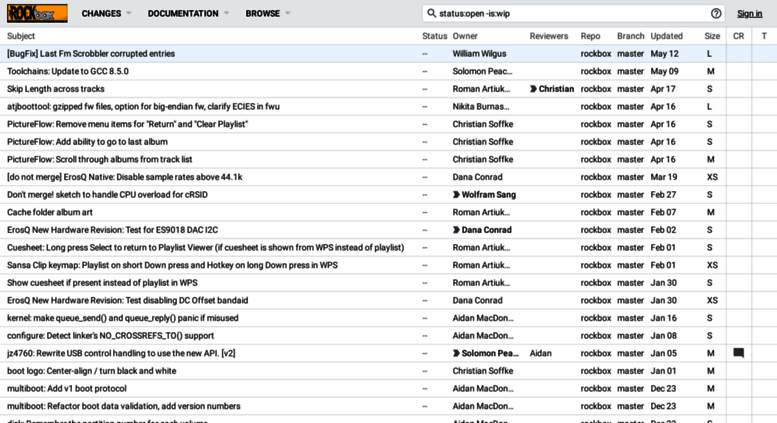
Task: Click the search magnifier icon
Action: pos(432,13)
